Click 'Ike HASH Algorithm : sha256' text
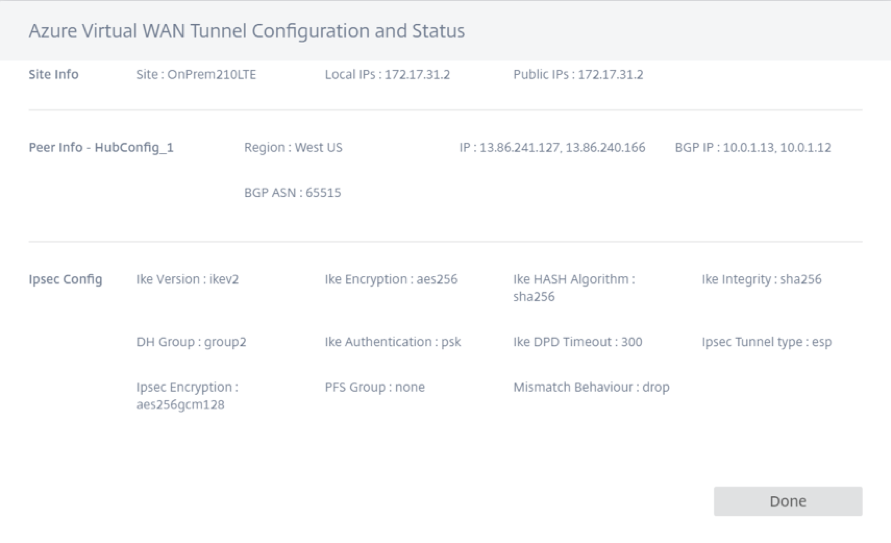 coord(574,287)
